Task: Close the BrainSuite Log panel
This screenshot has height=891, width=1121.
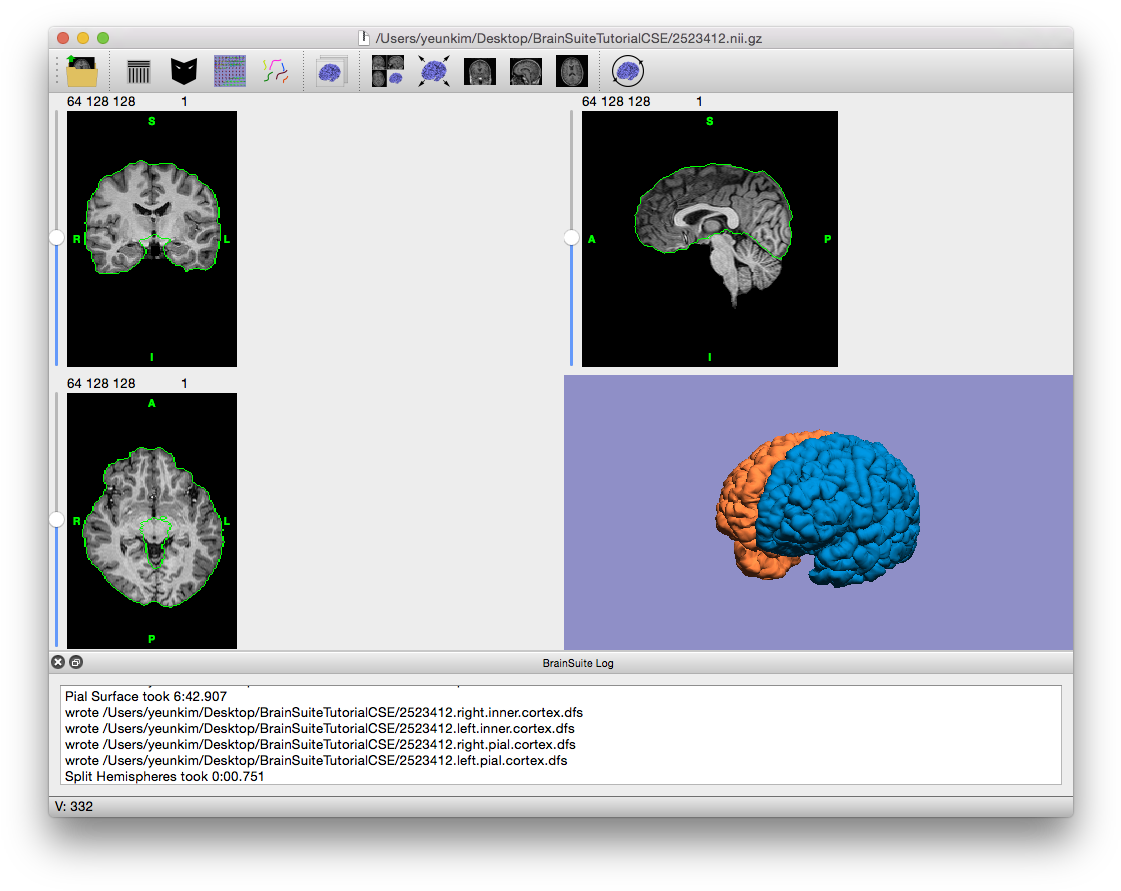Action: click(x=57, y=662)
